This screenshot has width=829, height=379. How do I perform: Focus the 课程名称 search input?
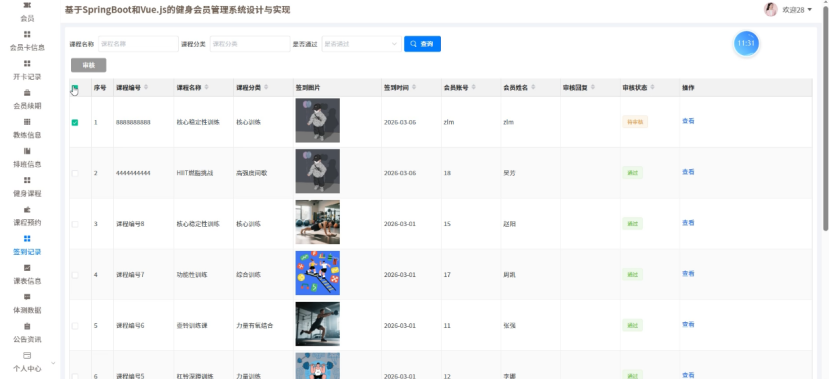point(138,44)
